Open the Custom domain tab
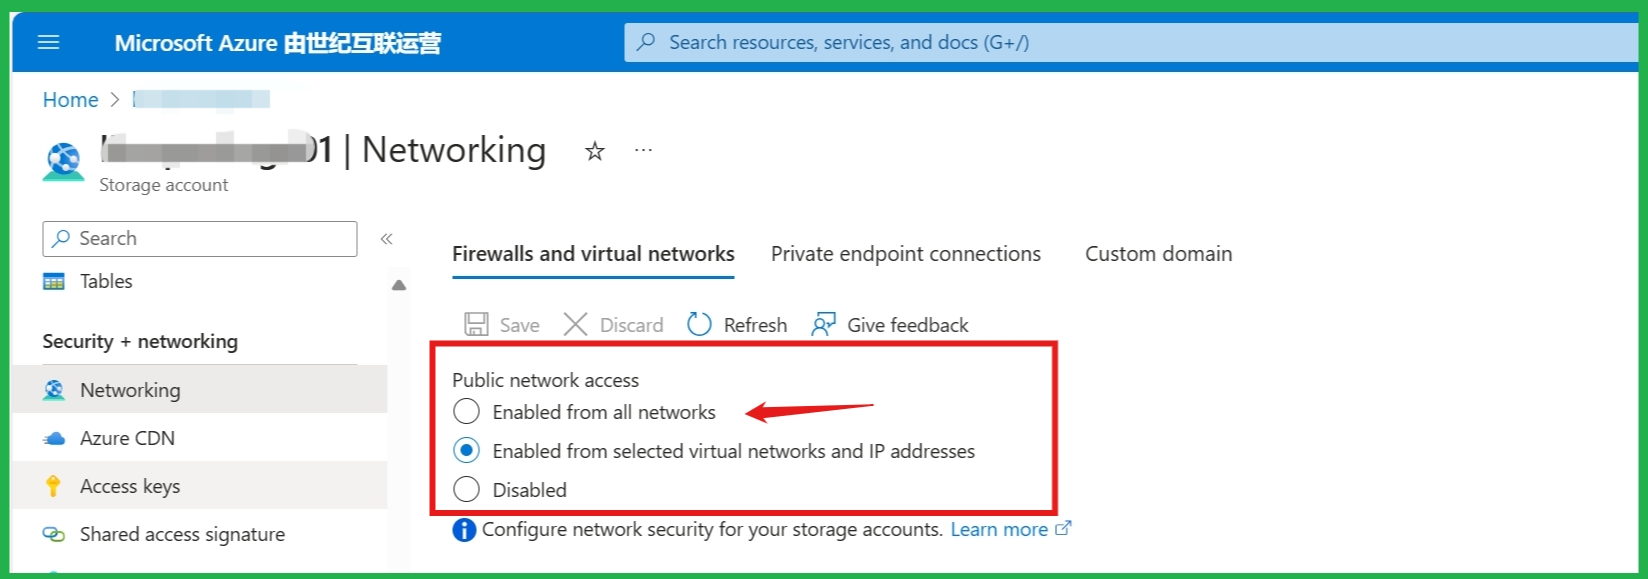Screen dimensions: 1648x579 tap(1158, 254)
